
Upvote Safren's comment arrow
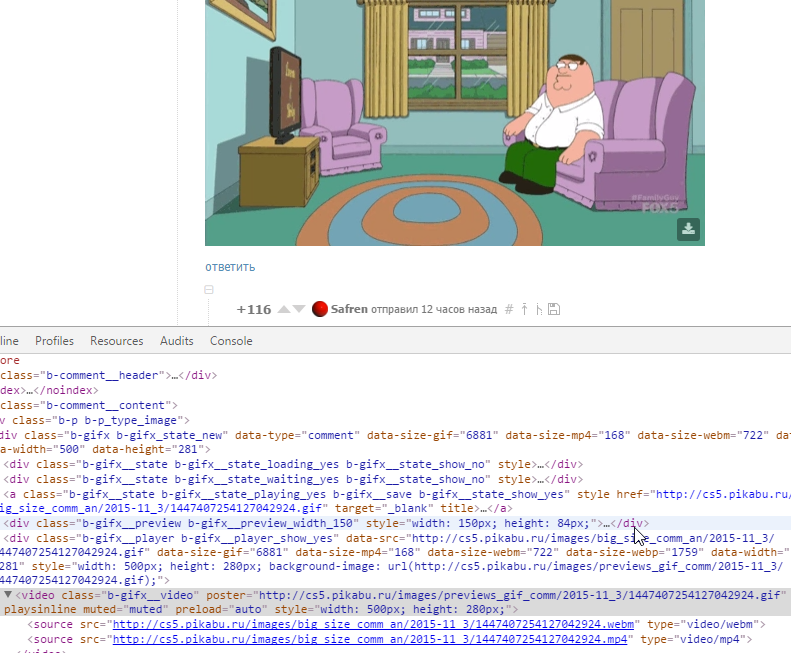coord(284,309)
